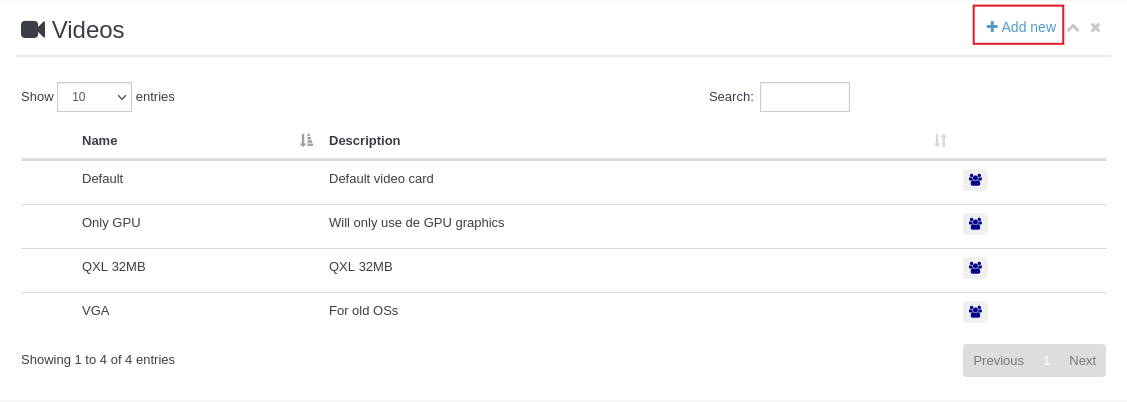The width and height of the screenshot is (1127, 402).
Task: Go to Next page
Action: click(1082, 360)
